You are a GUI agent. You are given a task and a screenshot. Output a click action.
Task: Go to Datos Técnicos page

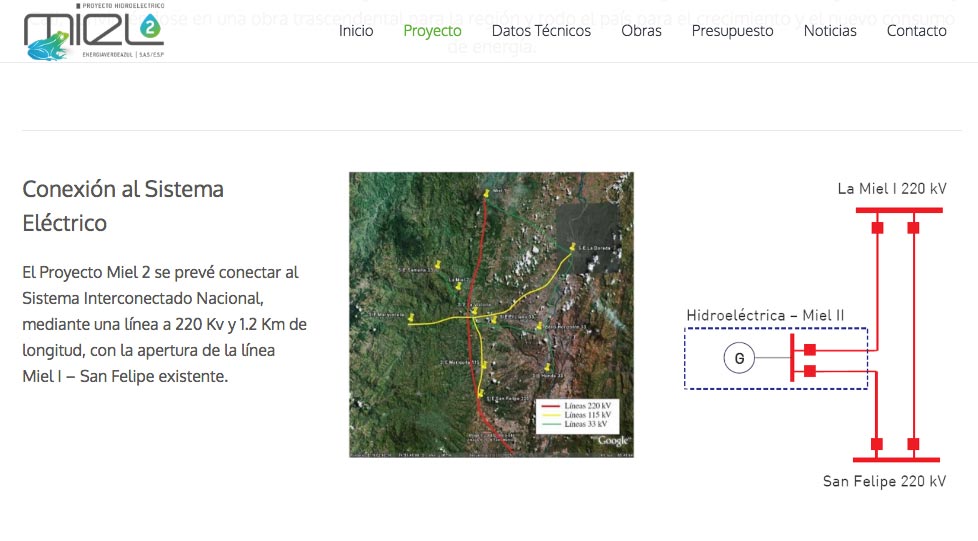tap(541, 31)
